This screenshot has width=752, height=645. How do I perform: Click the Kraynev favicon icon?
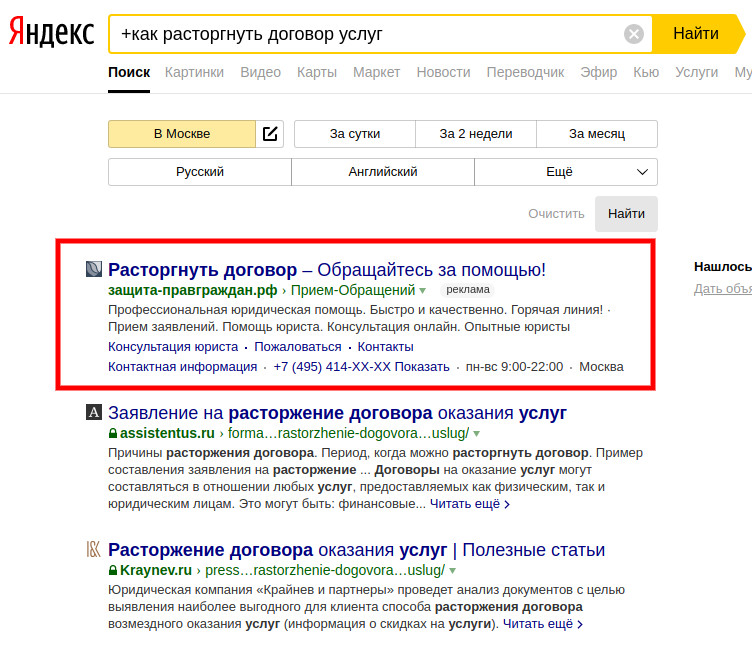point(94,549)
